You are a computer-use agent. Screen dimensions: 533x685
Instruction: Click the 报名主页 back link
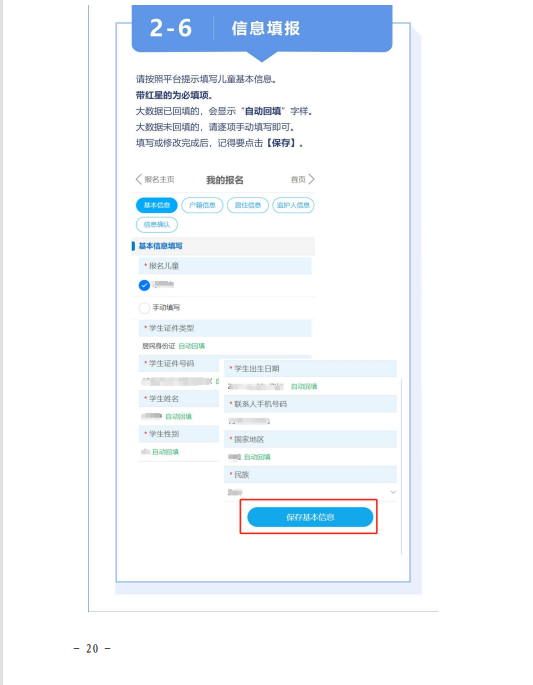point(159,180)
